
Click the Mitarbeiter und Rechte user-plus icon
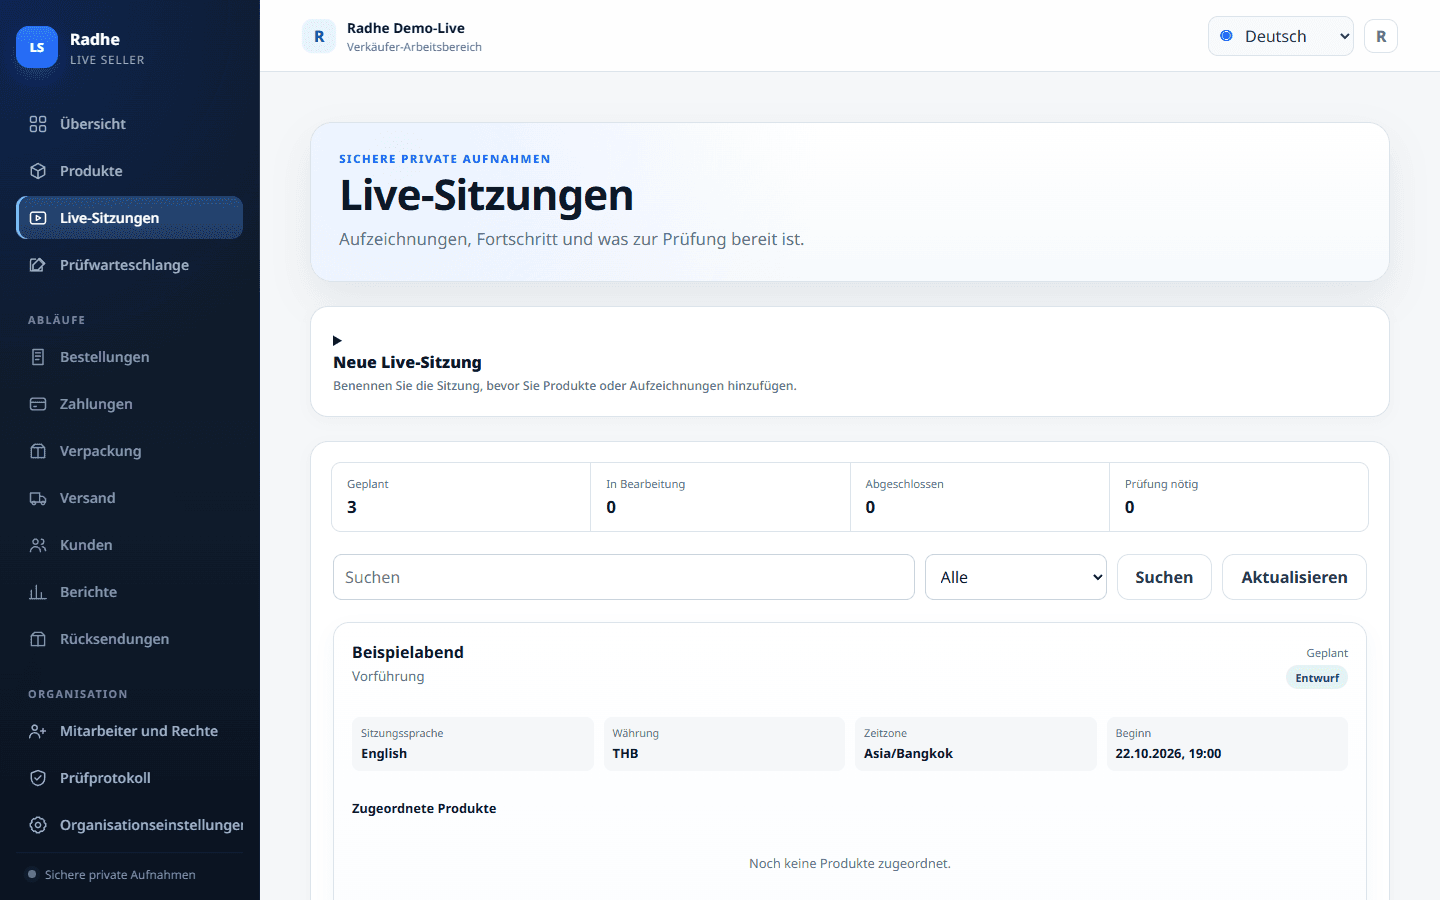point(38,731)
